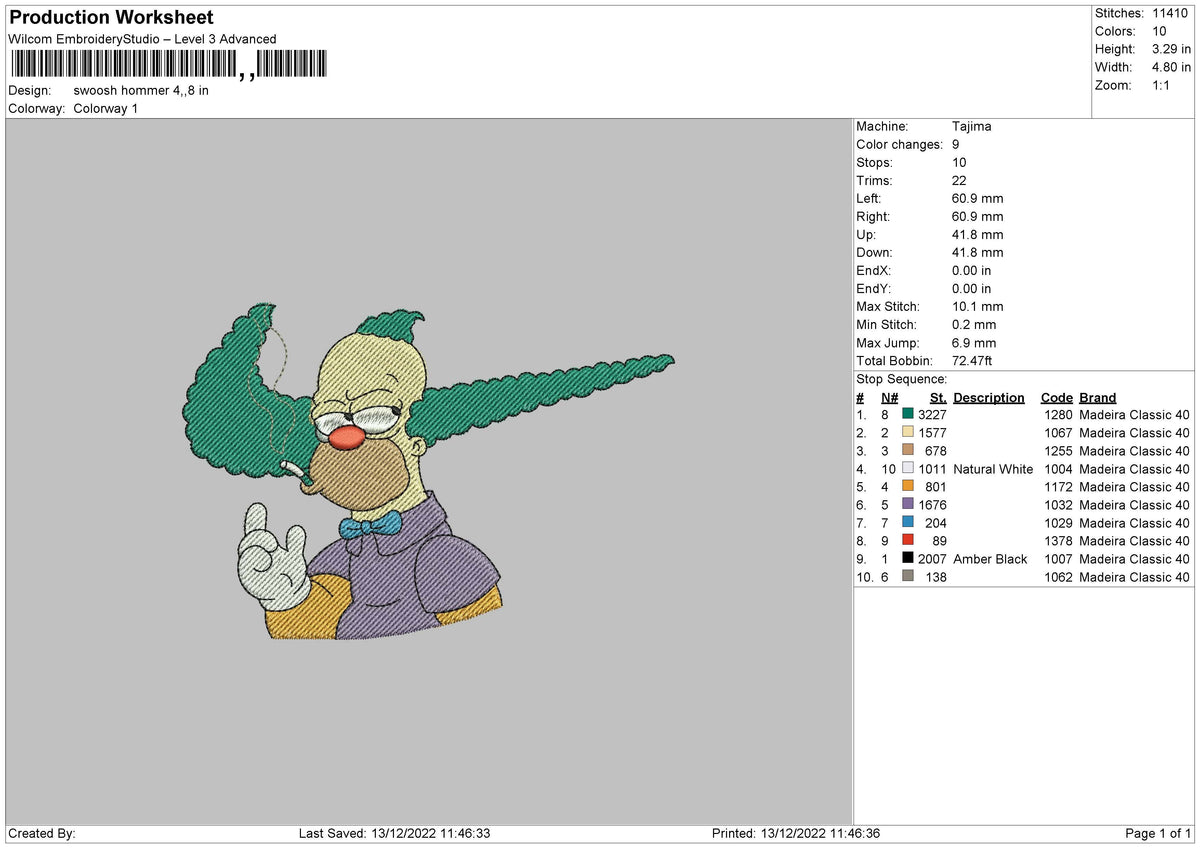Click the Stitches count 11410 value
Screen dimensions: 1200x848
tap(1170, 13)
